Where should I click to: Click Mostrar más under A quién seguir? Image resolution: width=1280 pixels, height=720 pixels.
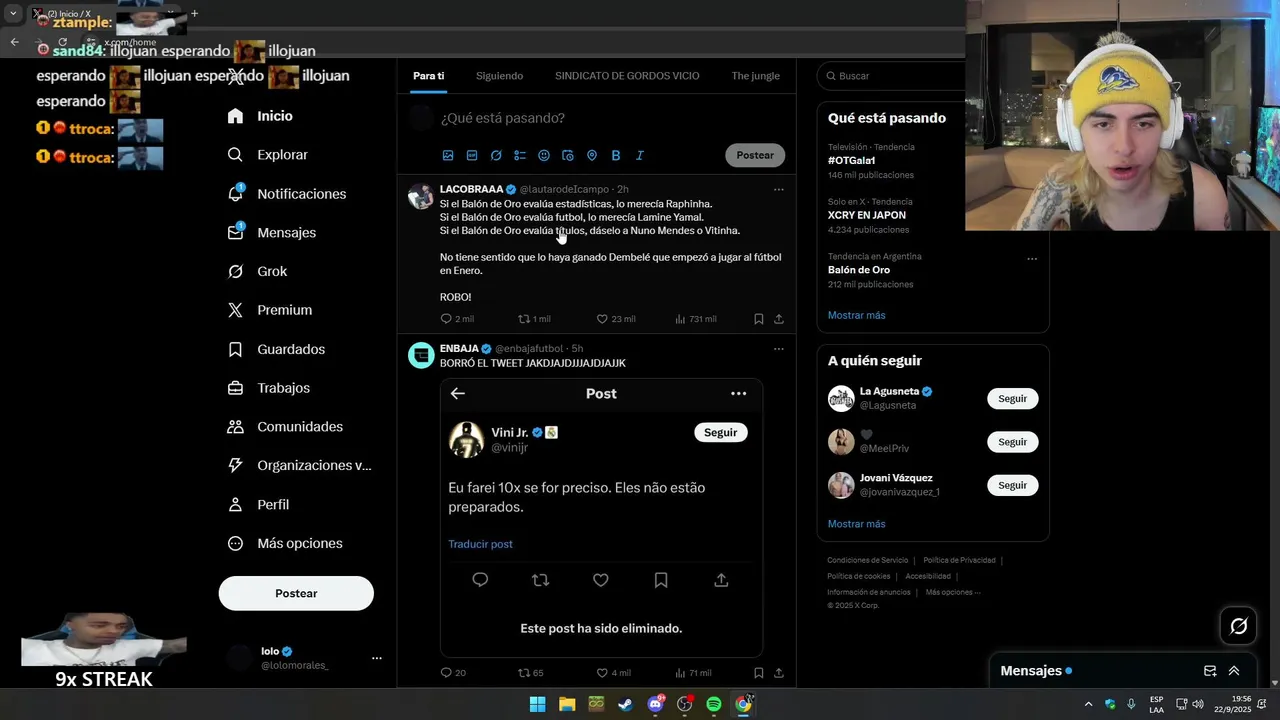coord(856,524)
